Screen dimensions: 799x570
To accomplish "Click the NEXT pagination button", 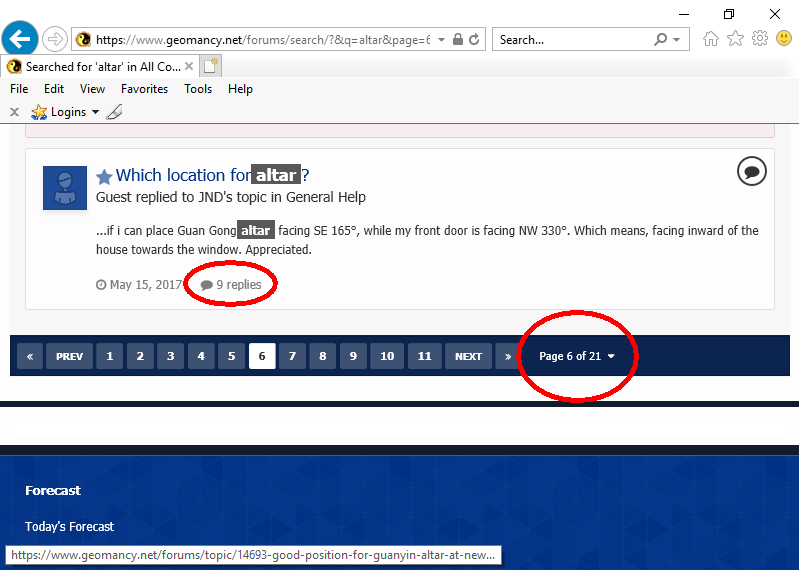I will (468, 356).
